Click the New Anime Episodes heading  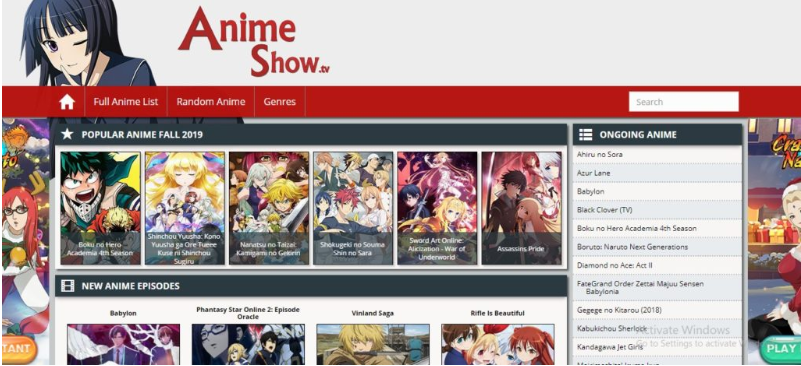(130, 286)
